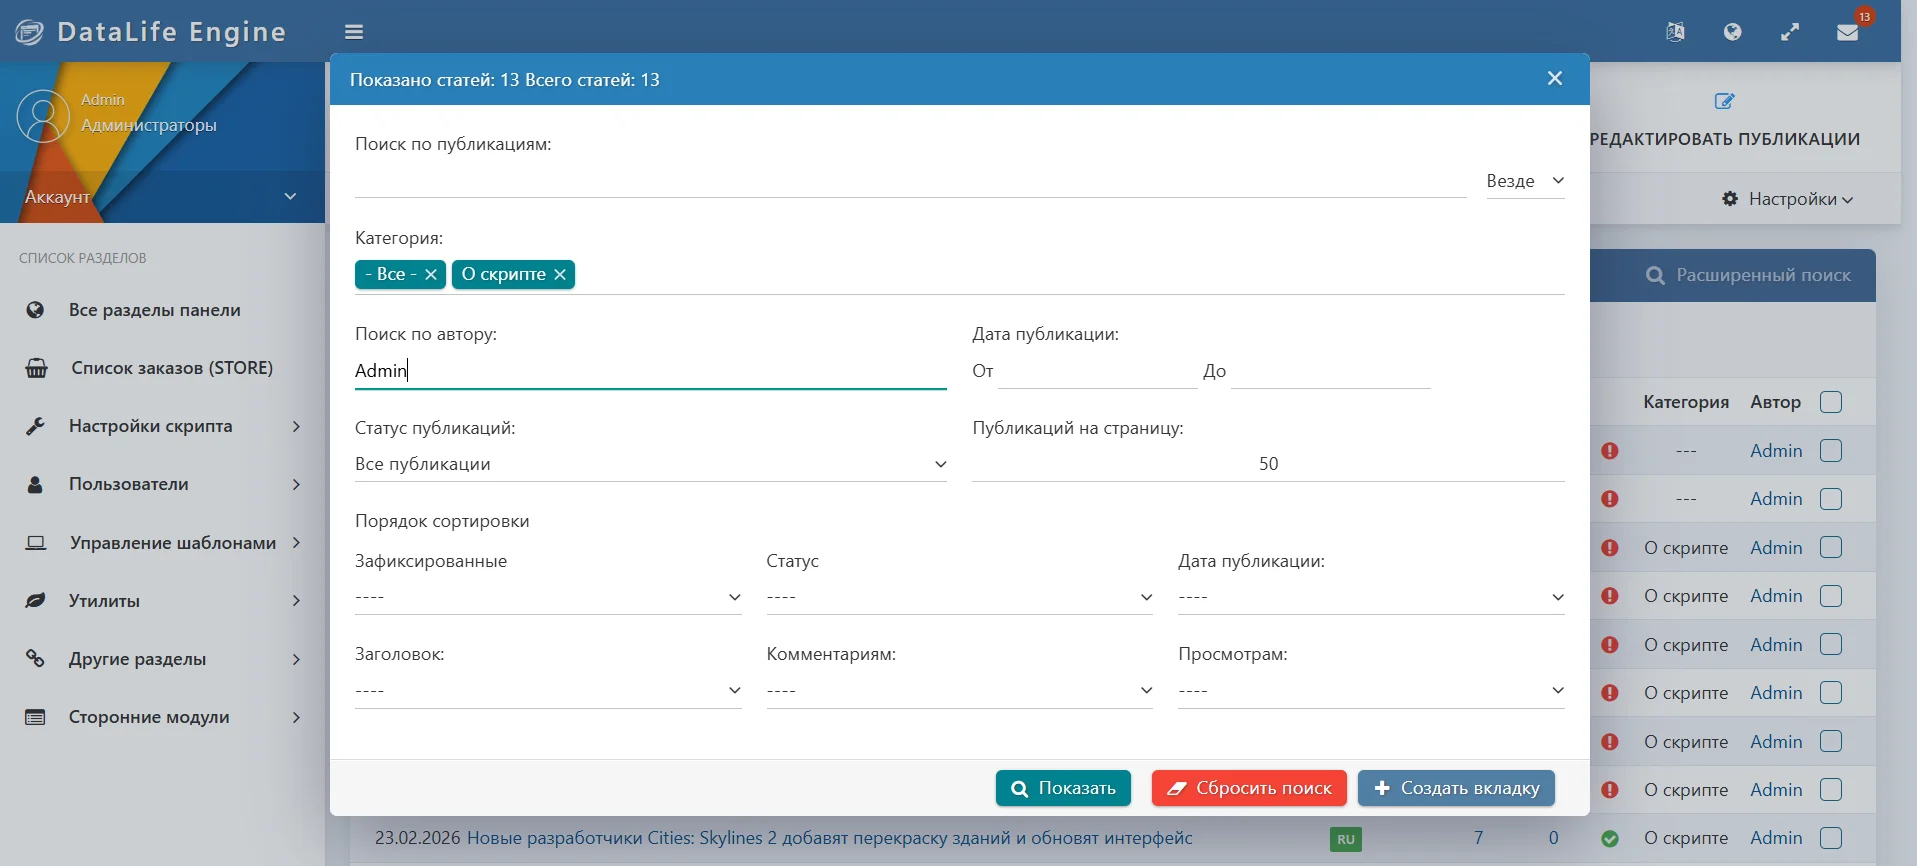Viewport: 1917px width, 866px height.
Task: Open the 'Везде' search scope dropdown
Action: pyautogui.click(x=1525, y=181)
